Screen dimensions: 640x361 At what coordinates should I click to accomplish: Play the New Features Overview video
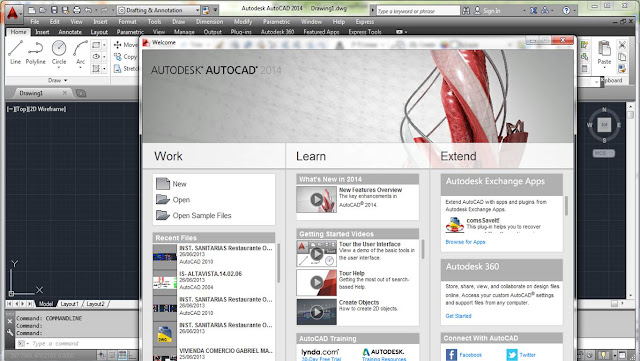tap(317, 199)
